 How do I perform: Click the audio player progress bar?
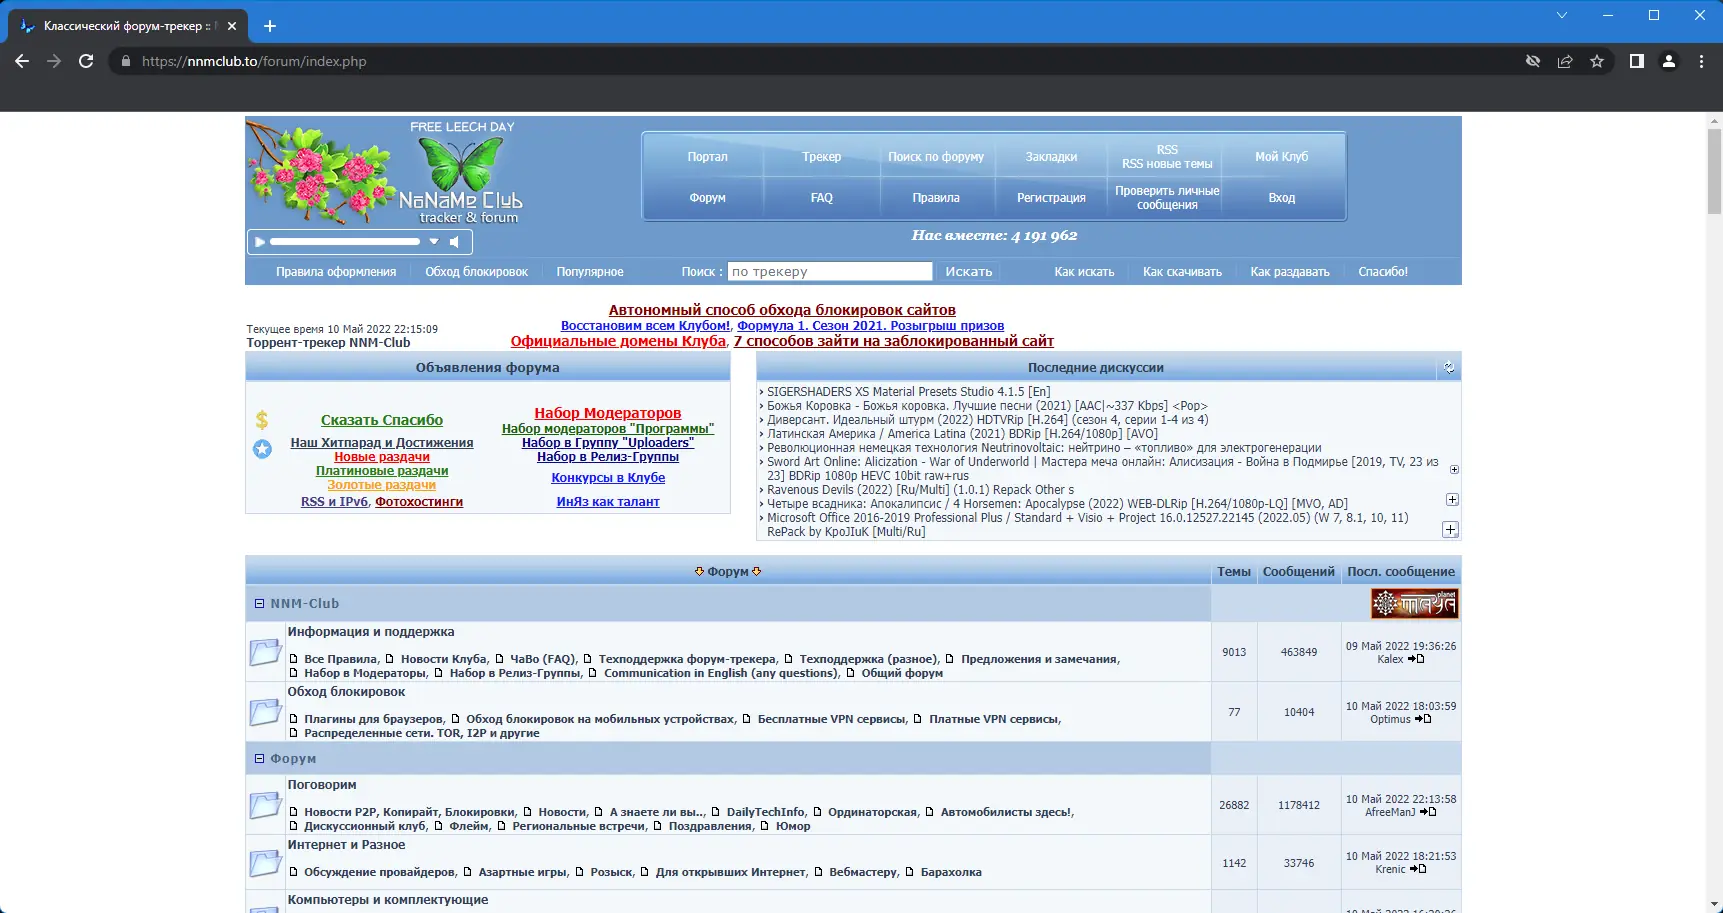tap(345, 242)
